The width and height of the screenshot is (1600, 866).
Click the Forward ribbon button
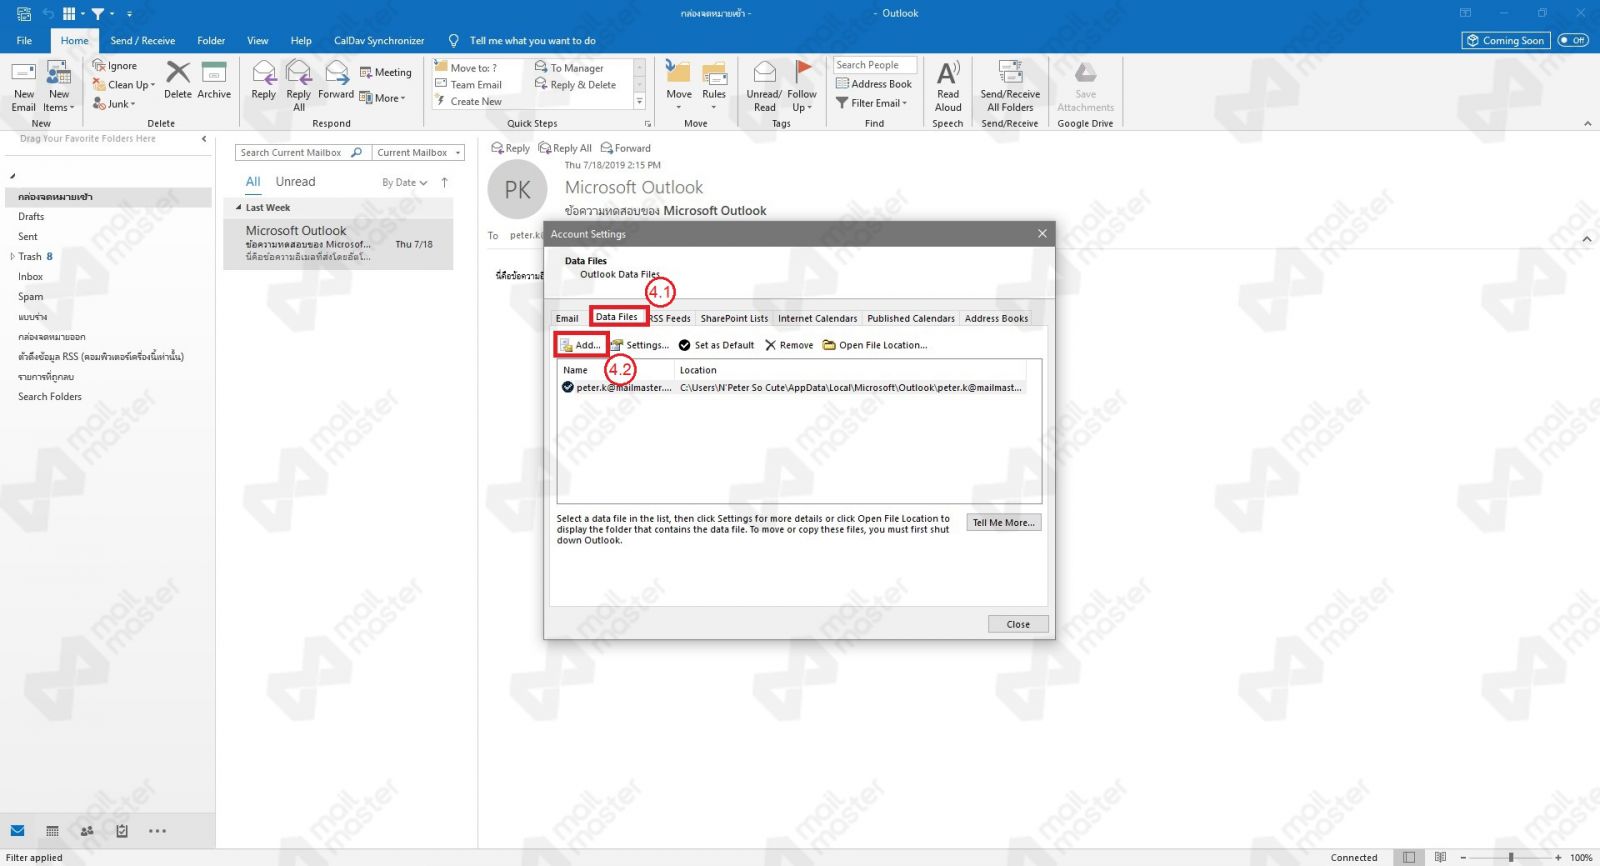(x=336, y=80)
